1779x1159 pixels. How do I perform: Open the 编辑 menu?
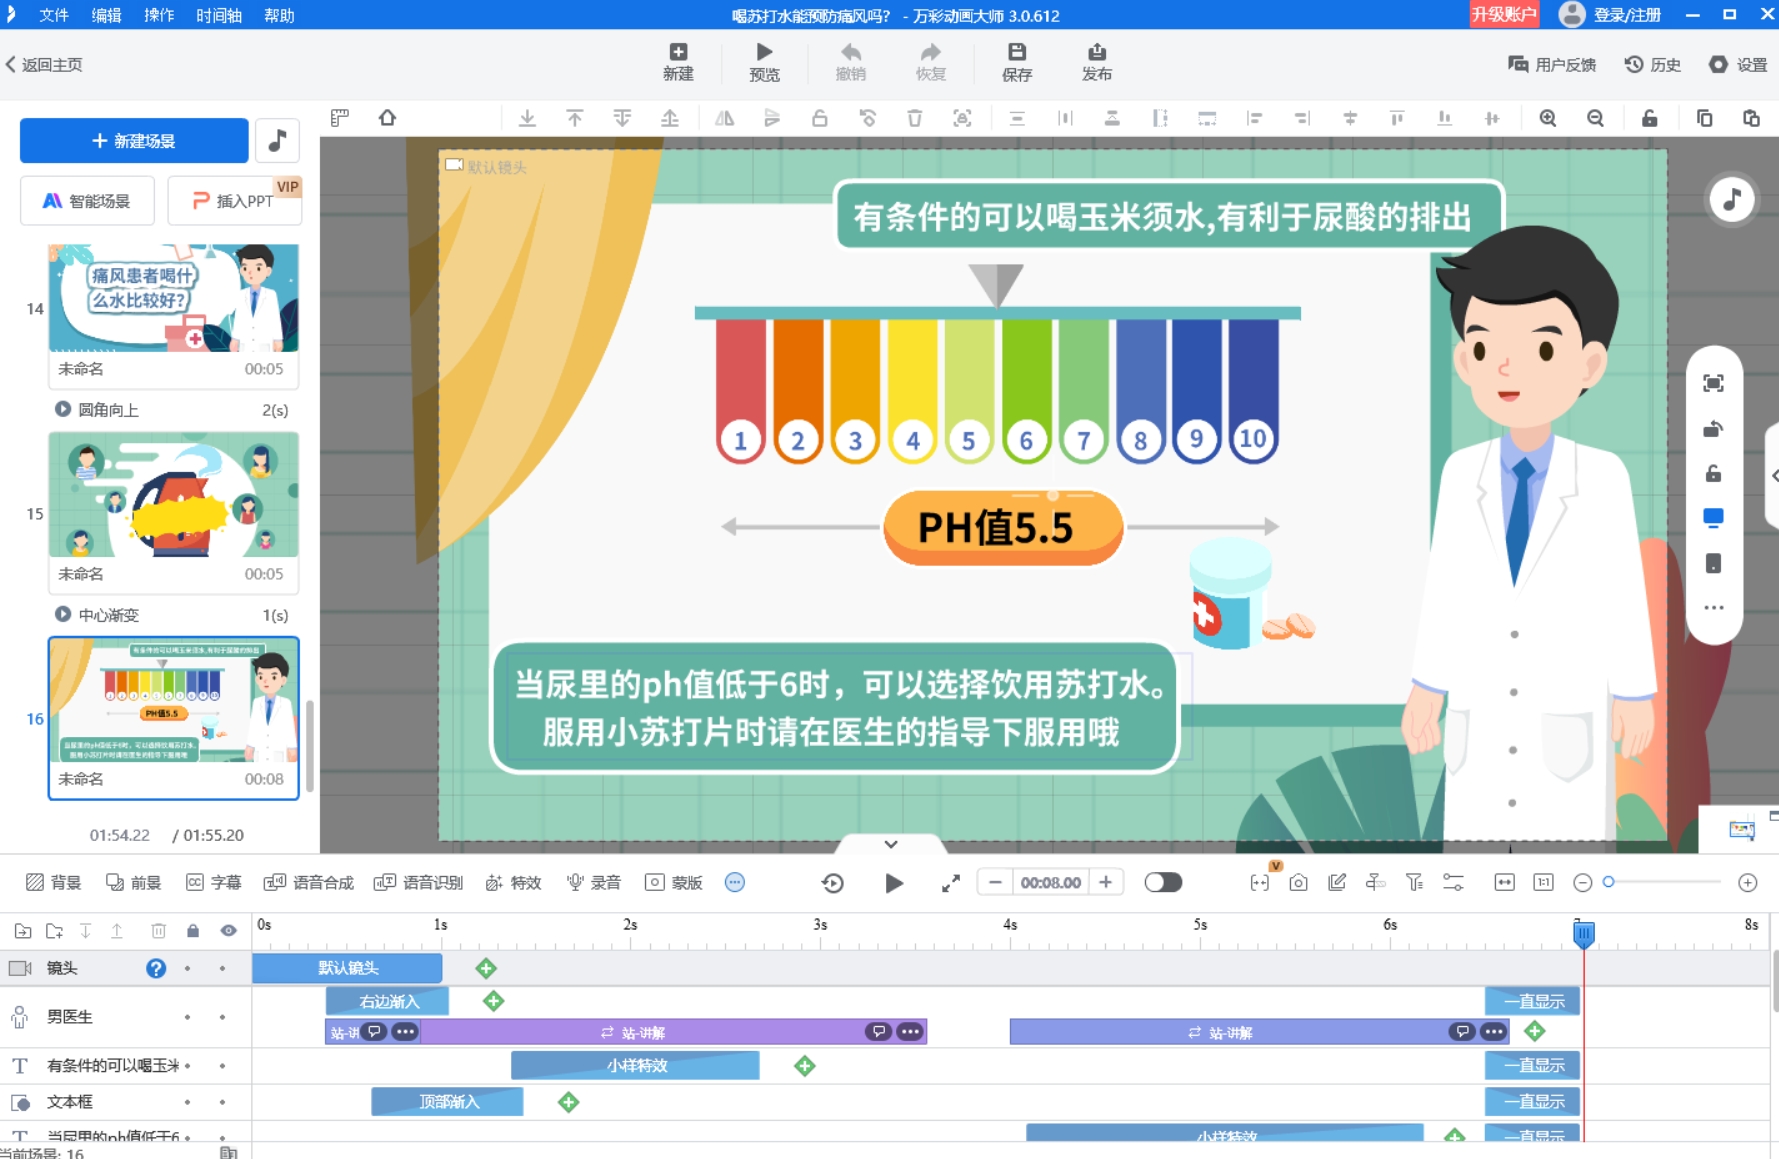(x=106, y=15)
